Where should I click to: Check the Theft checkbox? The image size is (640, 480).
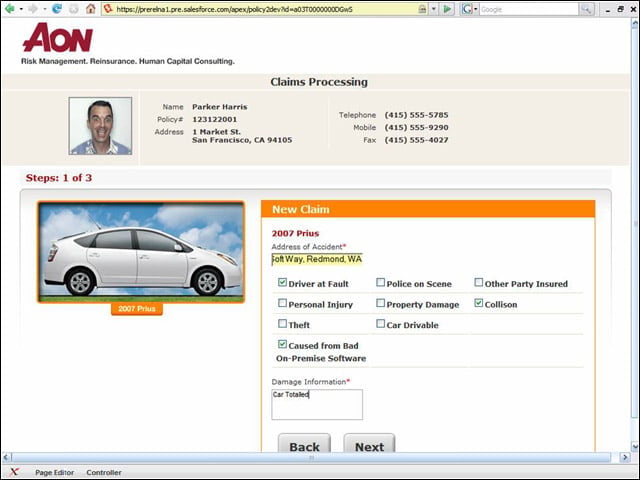tap(282, 323)
